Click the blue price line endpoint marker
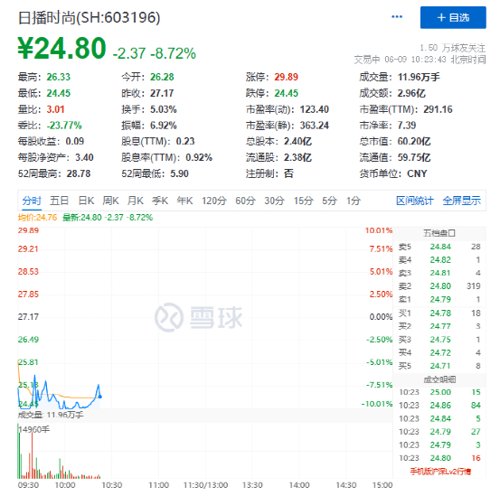The image size is (500, 496). tap(100, 396)
